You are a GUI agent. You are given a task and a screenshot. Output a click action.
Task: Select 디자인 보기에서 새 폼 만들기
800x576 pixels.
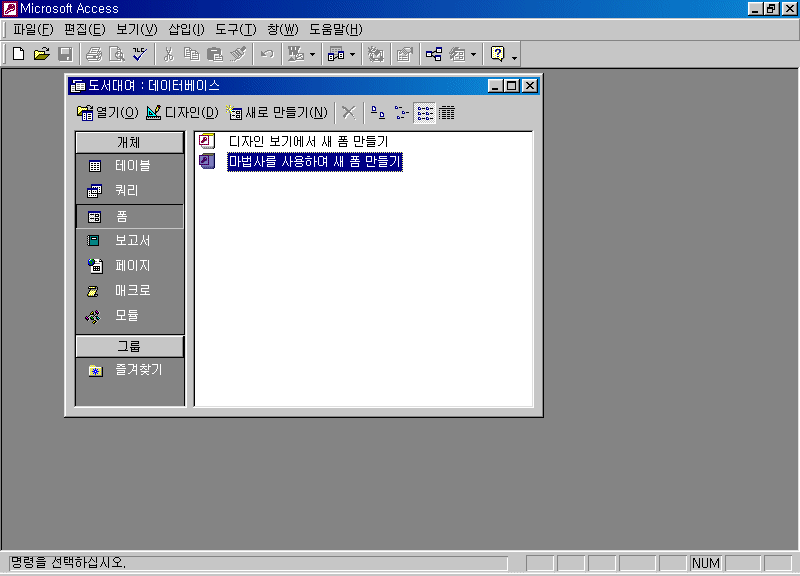[308, 141]
